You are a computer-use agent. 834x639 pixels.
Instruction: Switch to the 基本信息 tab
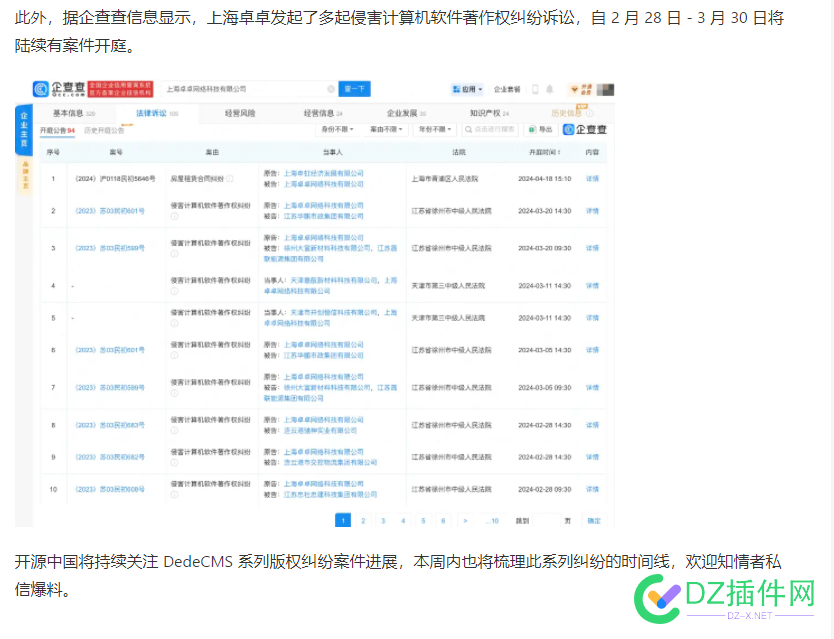point(73,113)
